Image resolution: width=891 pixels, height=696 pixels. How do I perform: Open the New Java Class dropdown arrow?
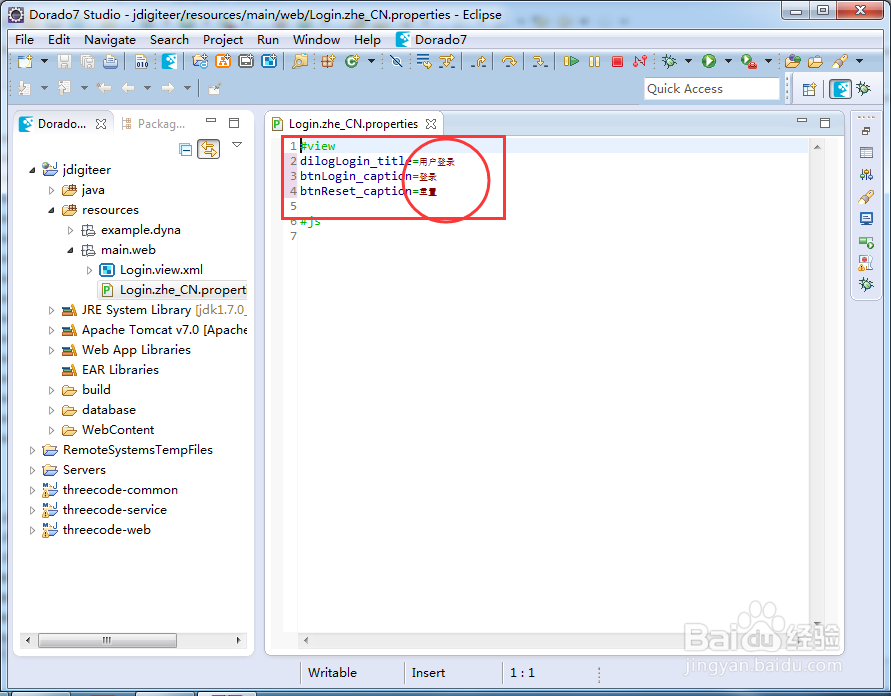point(371,61)
